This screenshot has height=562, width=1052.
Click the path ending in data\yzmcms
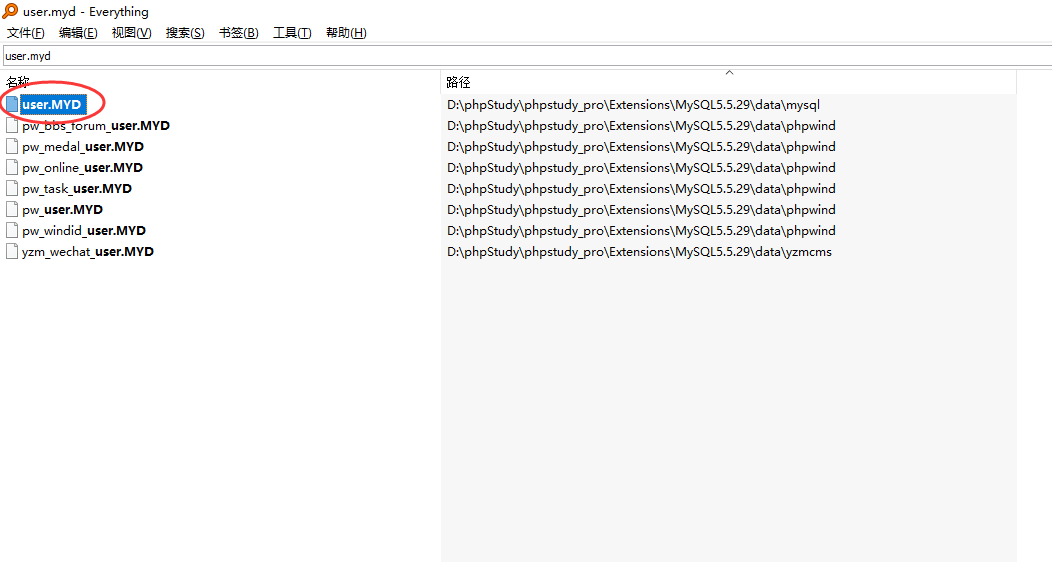point(639,251)
